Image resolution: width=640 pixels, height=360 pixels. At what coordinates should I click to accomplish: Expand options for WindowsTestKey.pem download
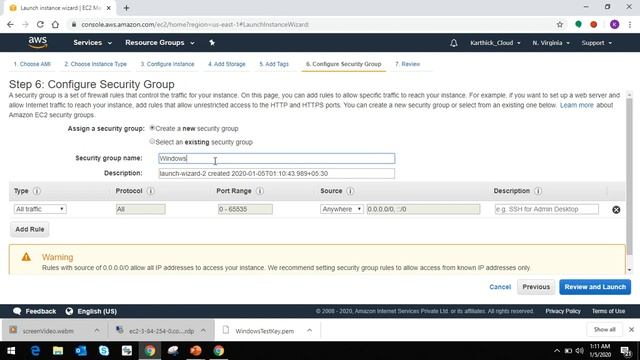coord(309,330)
